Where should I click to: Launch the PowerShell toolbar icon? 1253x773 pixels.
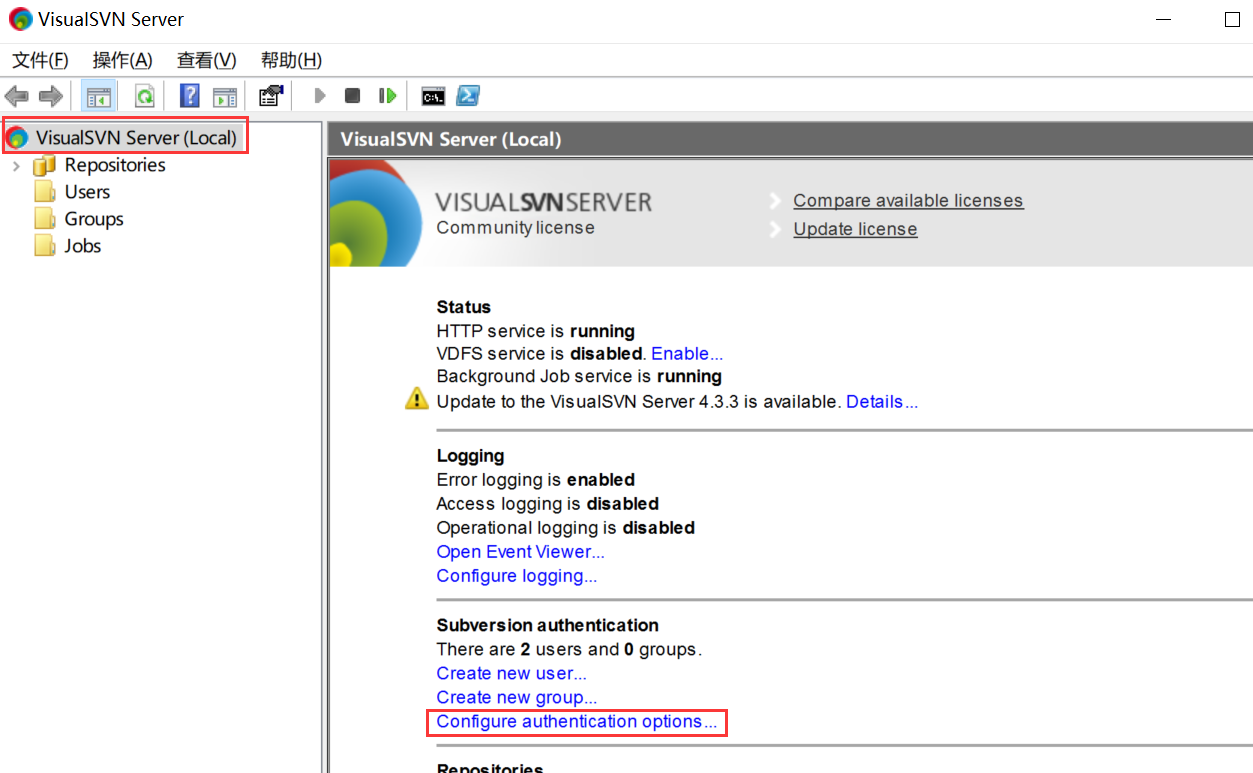pyautogui.click(x=468, y=96)
